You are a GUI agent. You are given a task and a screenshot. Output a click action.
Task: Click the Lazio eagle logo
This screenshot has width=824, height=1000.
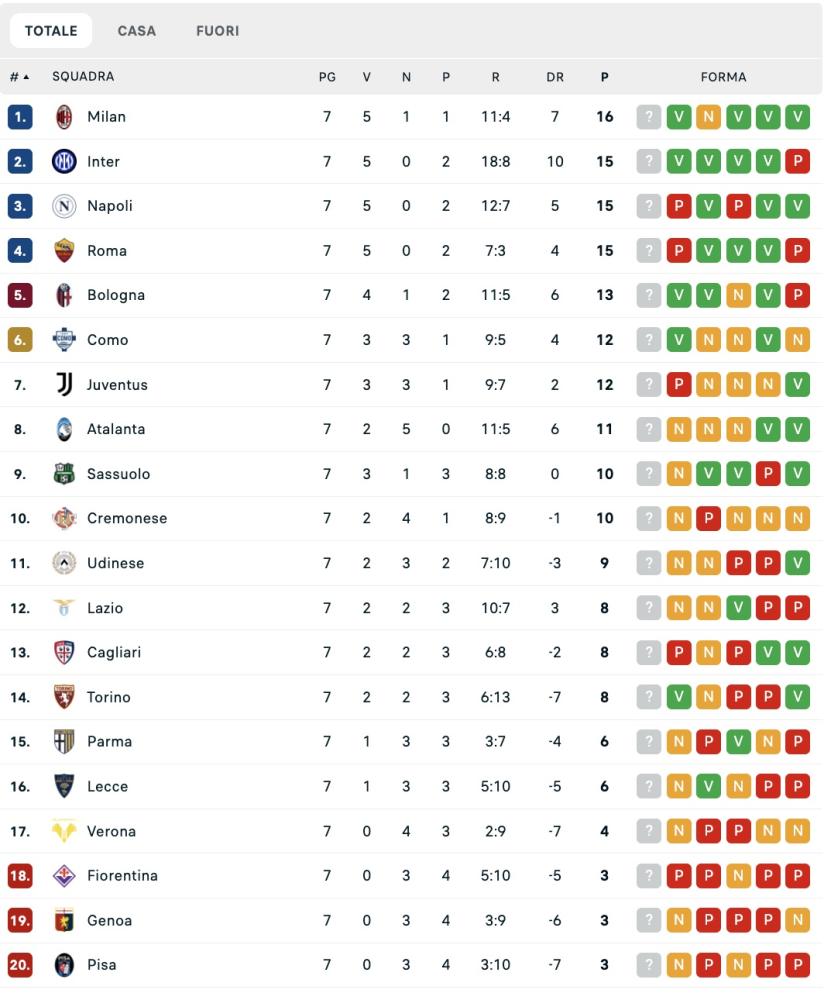[64, 608]
